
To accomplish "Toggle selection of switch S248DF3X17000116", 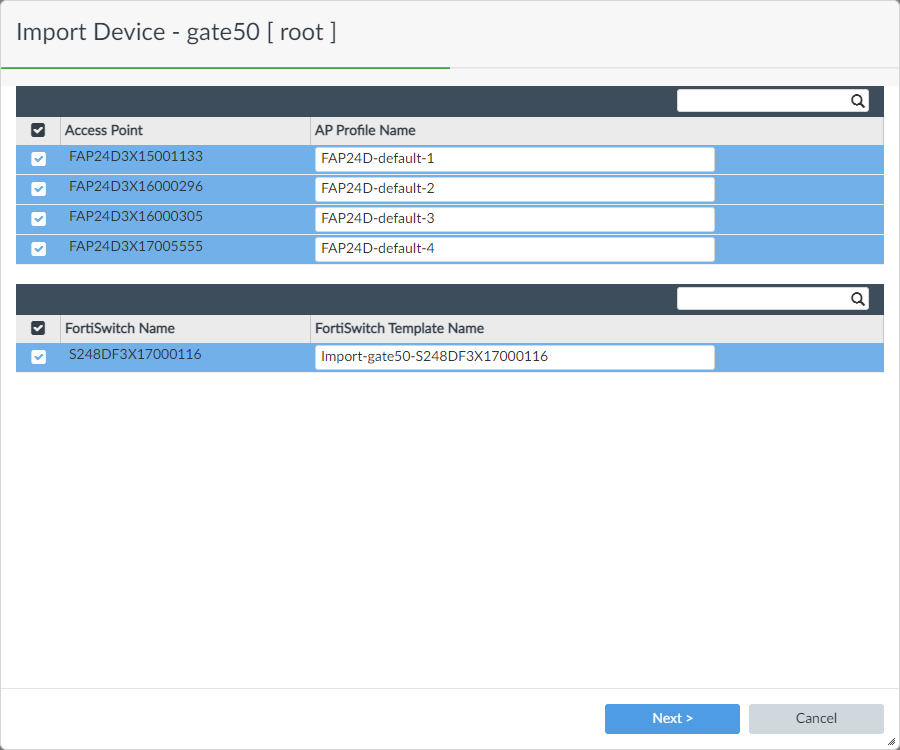I will (38, 356).
